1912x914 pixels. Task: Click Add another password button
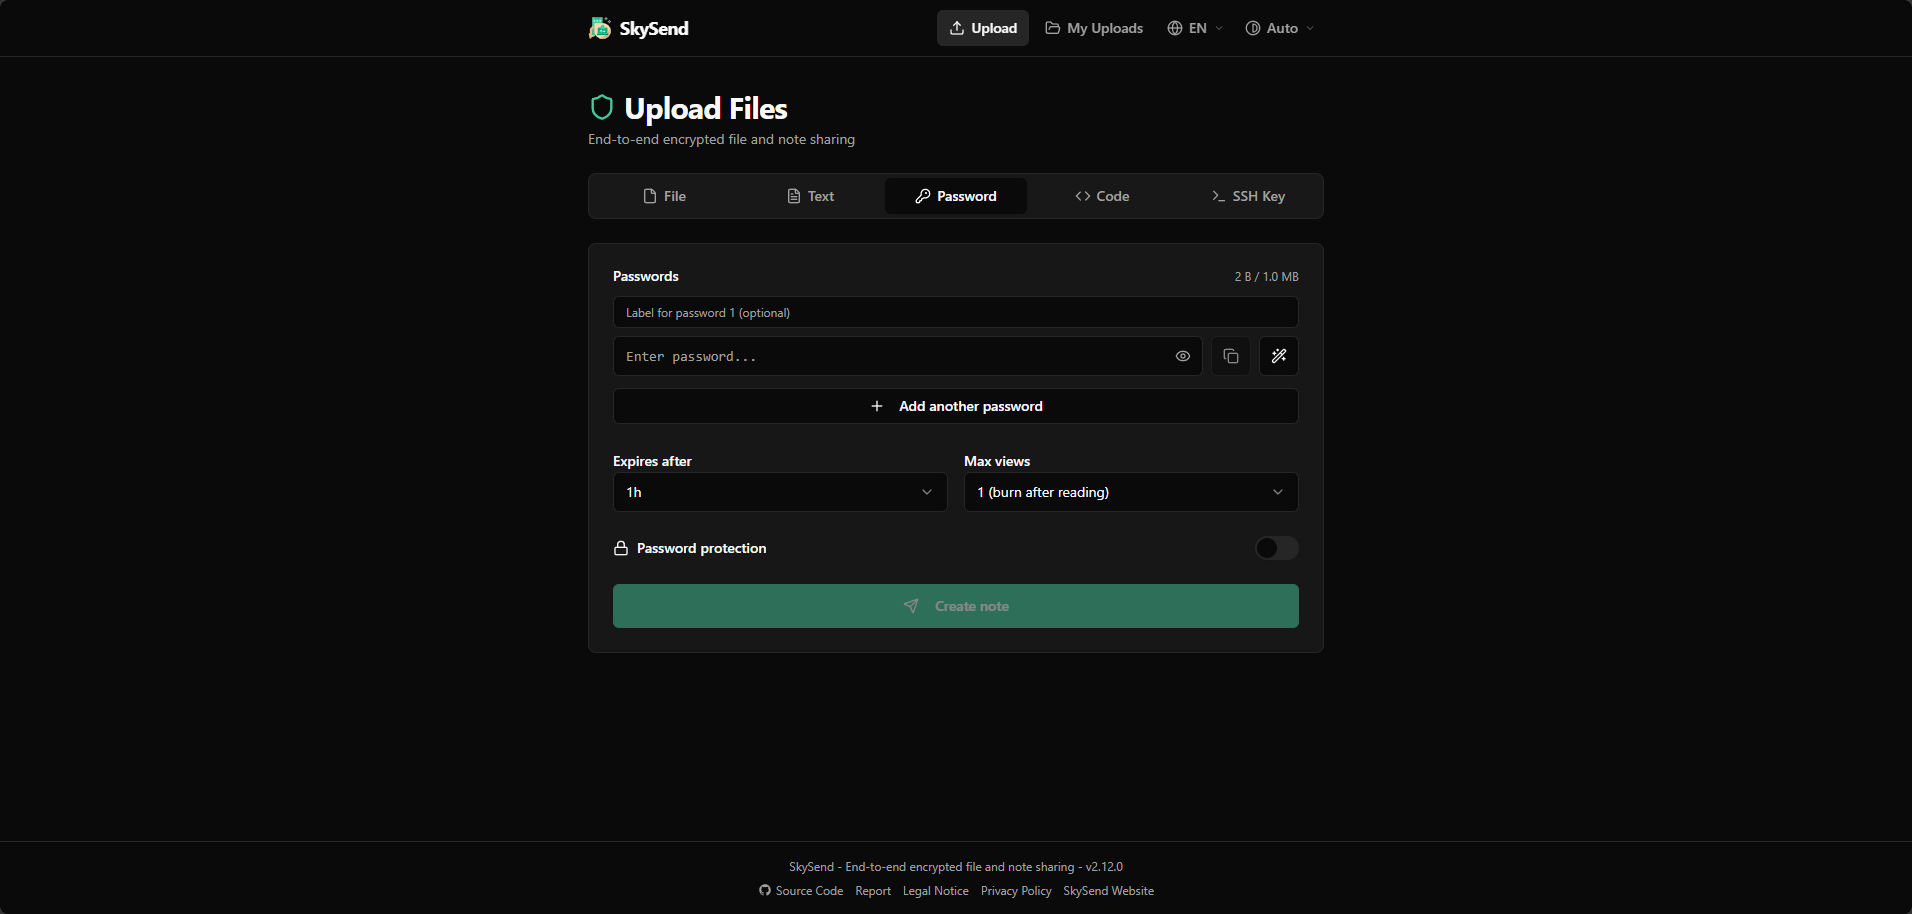click(956, 406)
